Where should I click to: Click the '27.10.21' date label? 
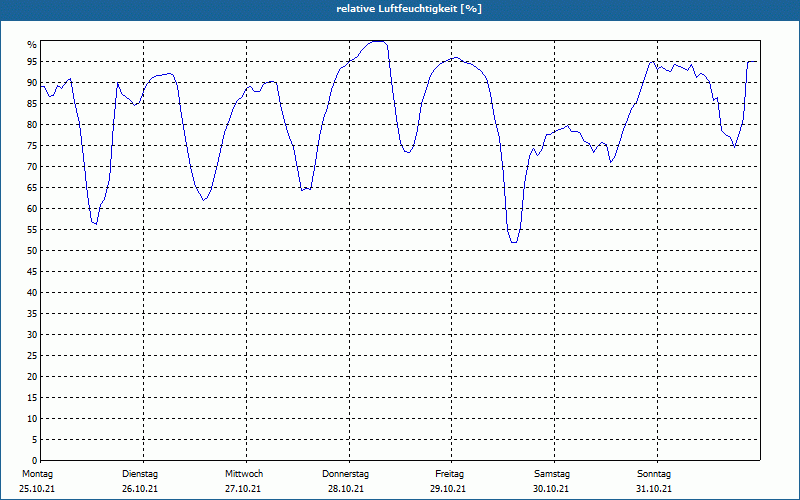coord(243,489)
